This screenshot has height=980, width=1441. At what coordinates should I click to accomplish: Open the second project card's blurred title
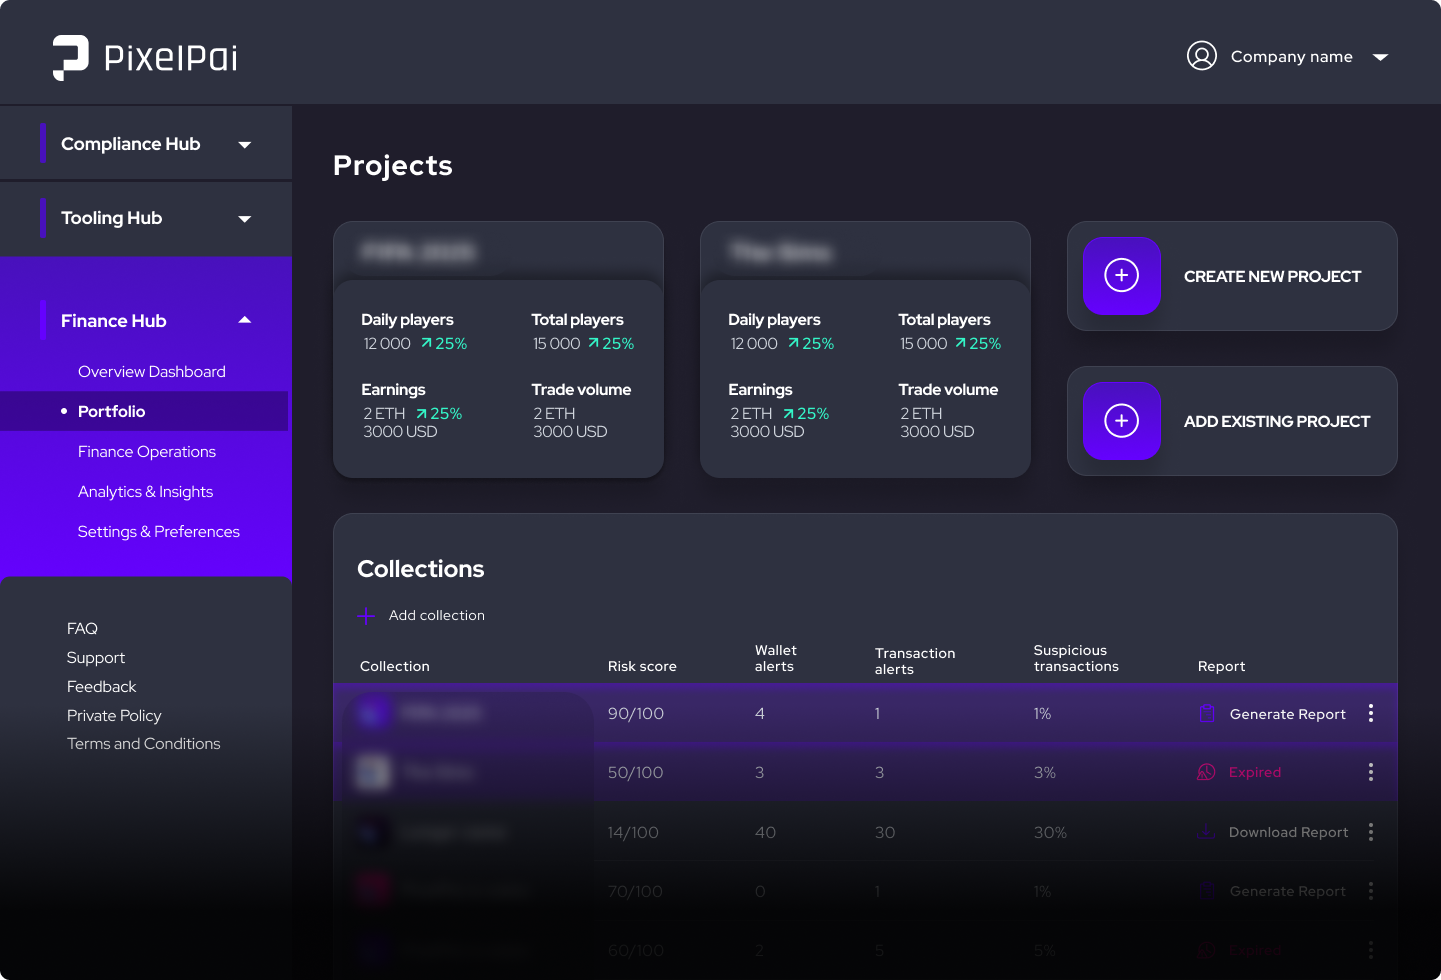[781, 251]
